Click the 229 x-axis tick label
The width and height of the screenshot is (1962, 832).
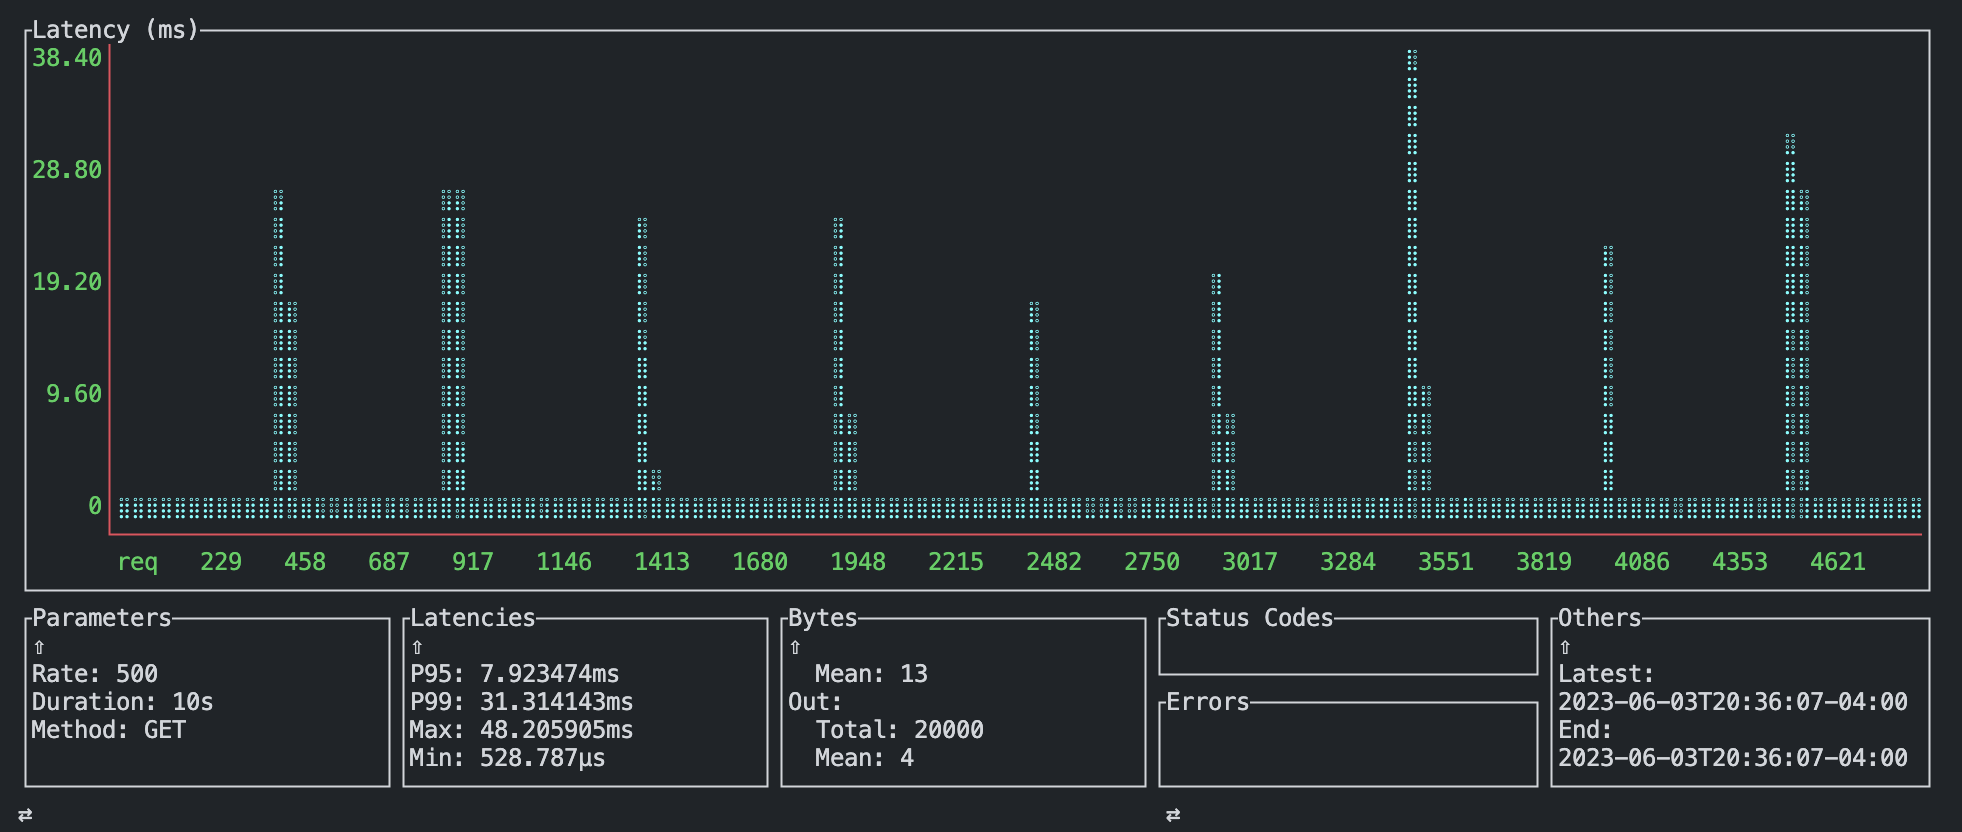(221, 562)
